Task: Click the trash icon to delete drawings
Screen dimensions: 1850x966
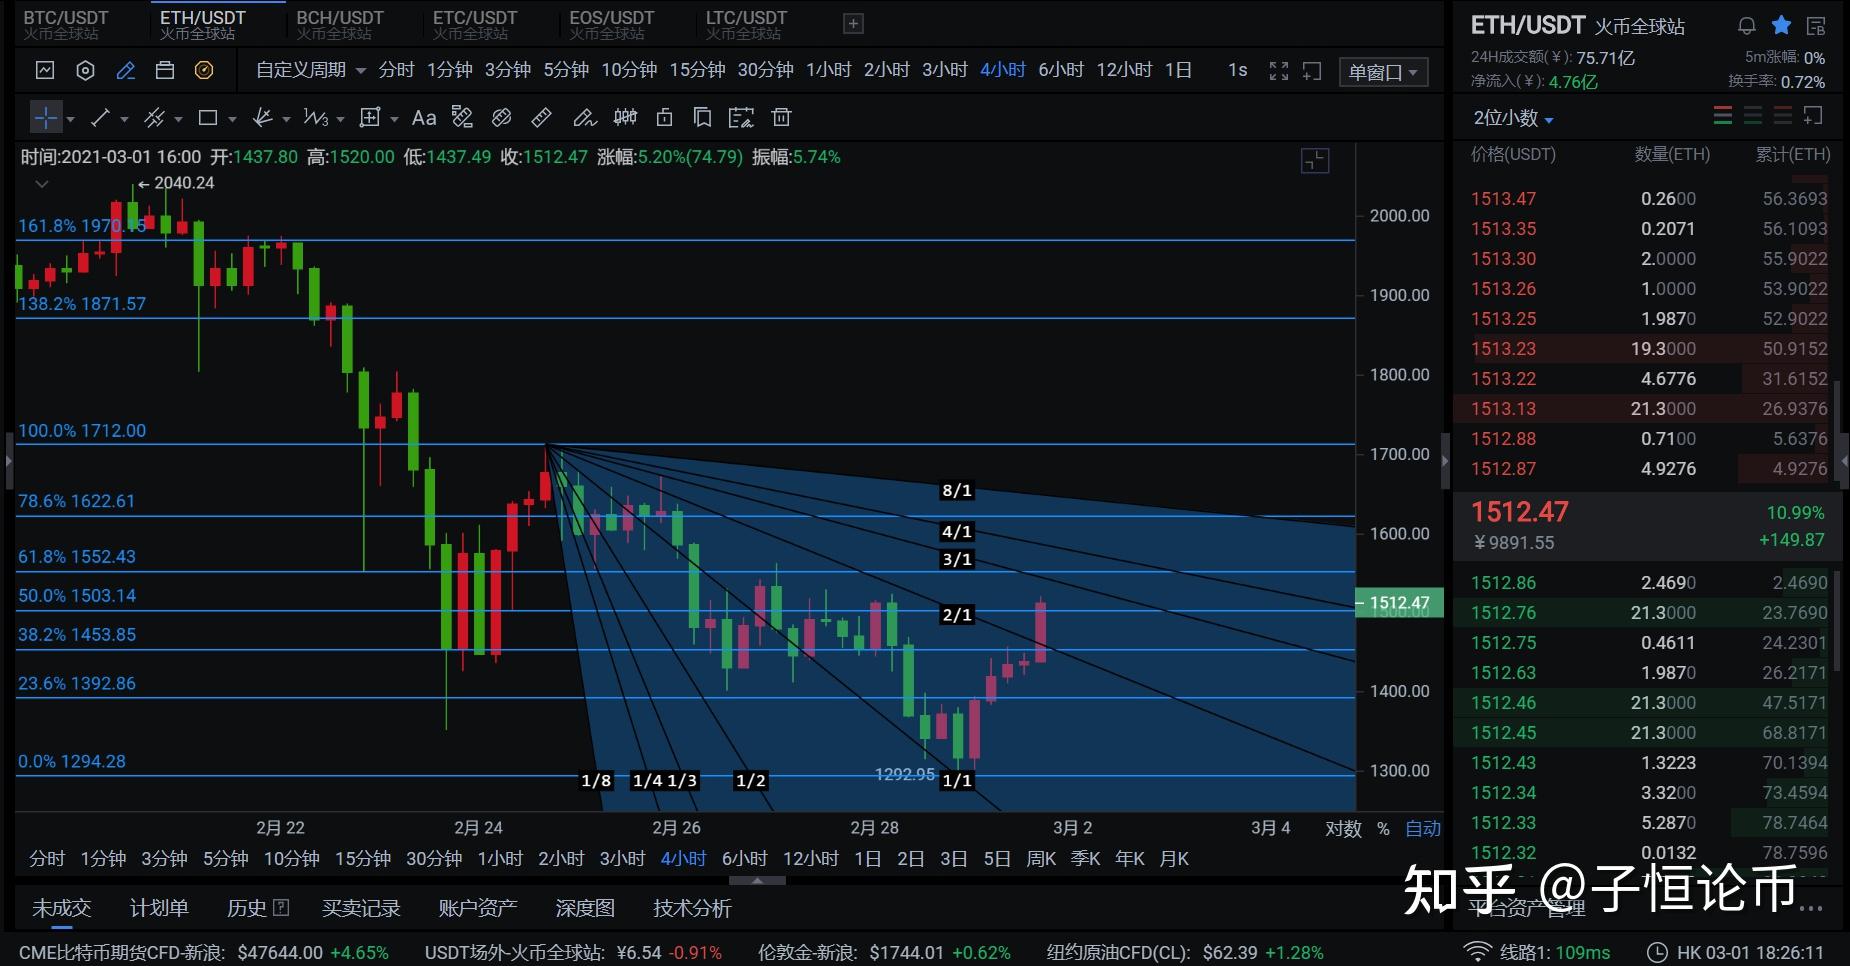Action: [x=782, y=118]
